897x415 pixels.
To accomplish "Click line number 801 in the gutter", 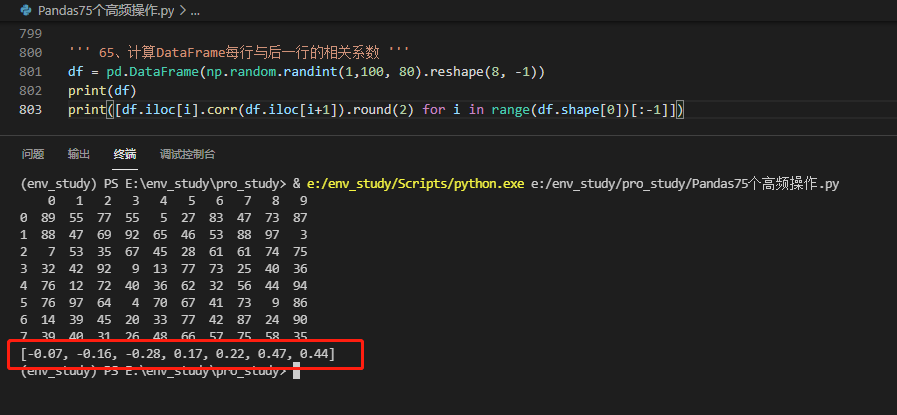I will click(x=30, y=72).
